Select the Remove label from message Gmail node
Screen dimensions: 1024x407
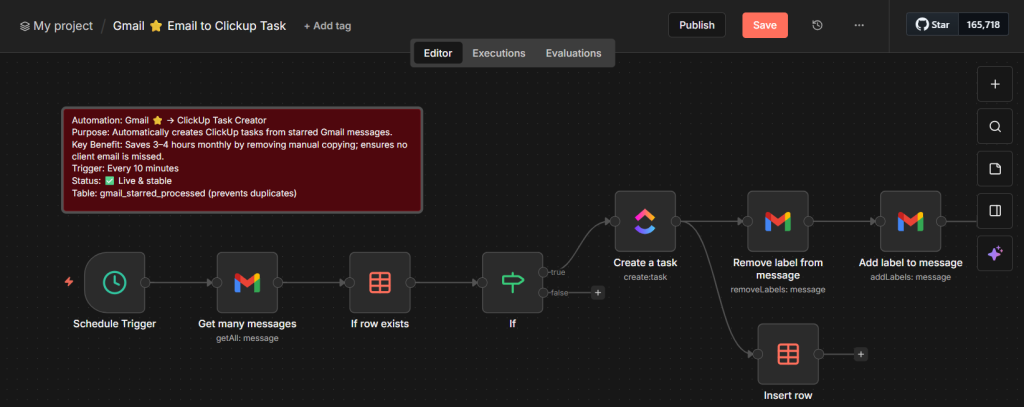click(x=777, y=221)
